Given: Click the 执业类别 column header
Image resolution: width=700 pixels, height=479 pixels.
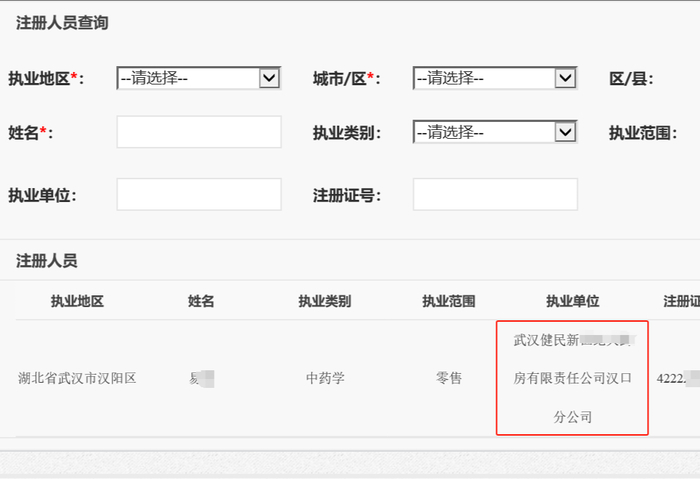Looking at the screenshot, I should pos(325,301).
